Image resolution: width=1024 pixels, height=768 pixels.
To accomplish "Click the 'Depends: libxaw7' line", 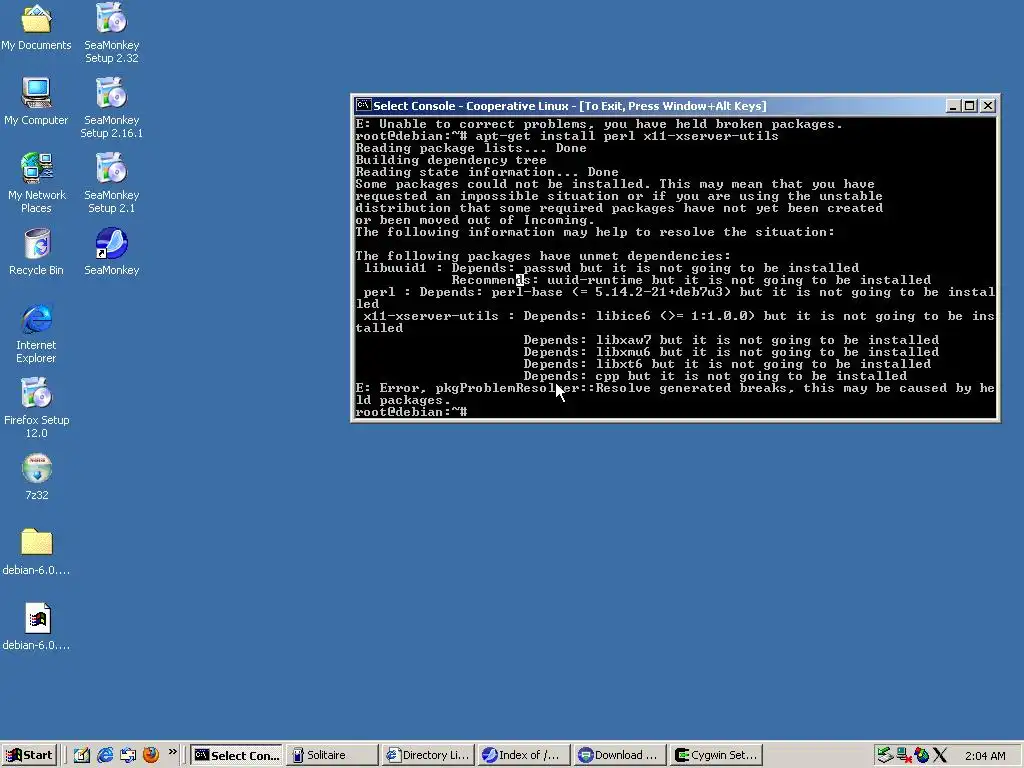I will (731, 340).
